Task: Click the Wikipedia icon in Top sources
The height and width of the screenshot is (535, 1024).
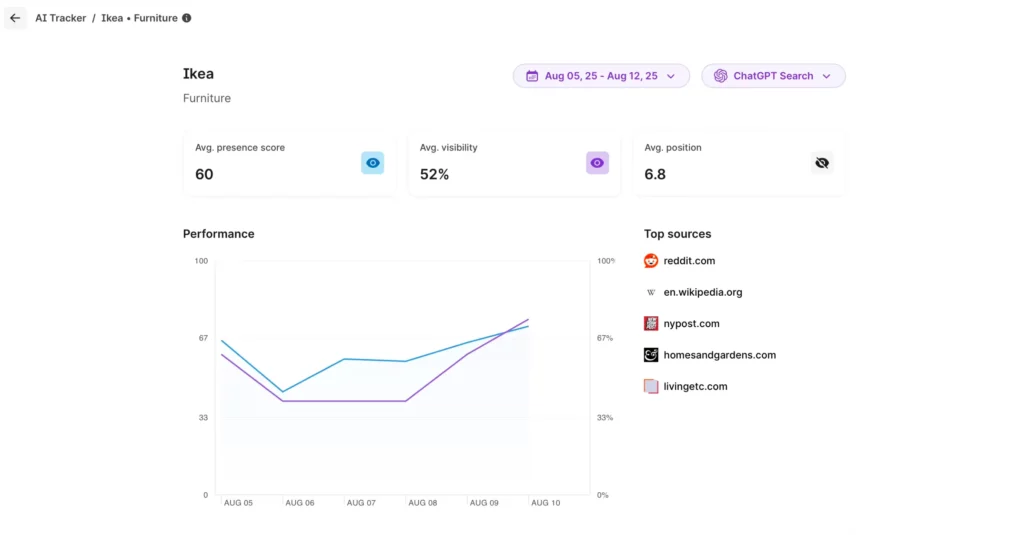Action: [x=651, y=292]
